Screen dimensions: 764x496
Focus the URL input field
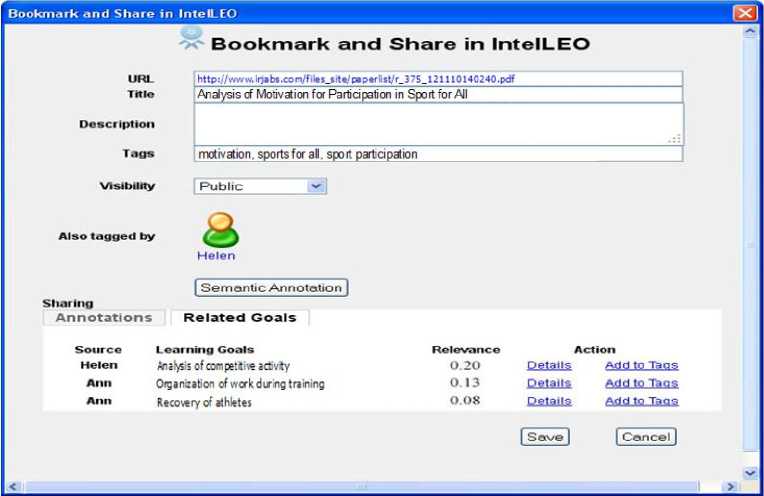click(x=439, y=79)
